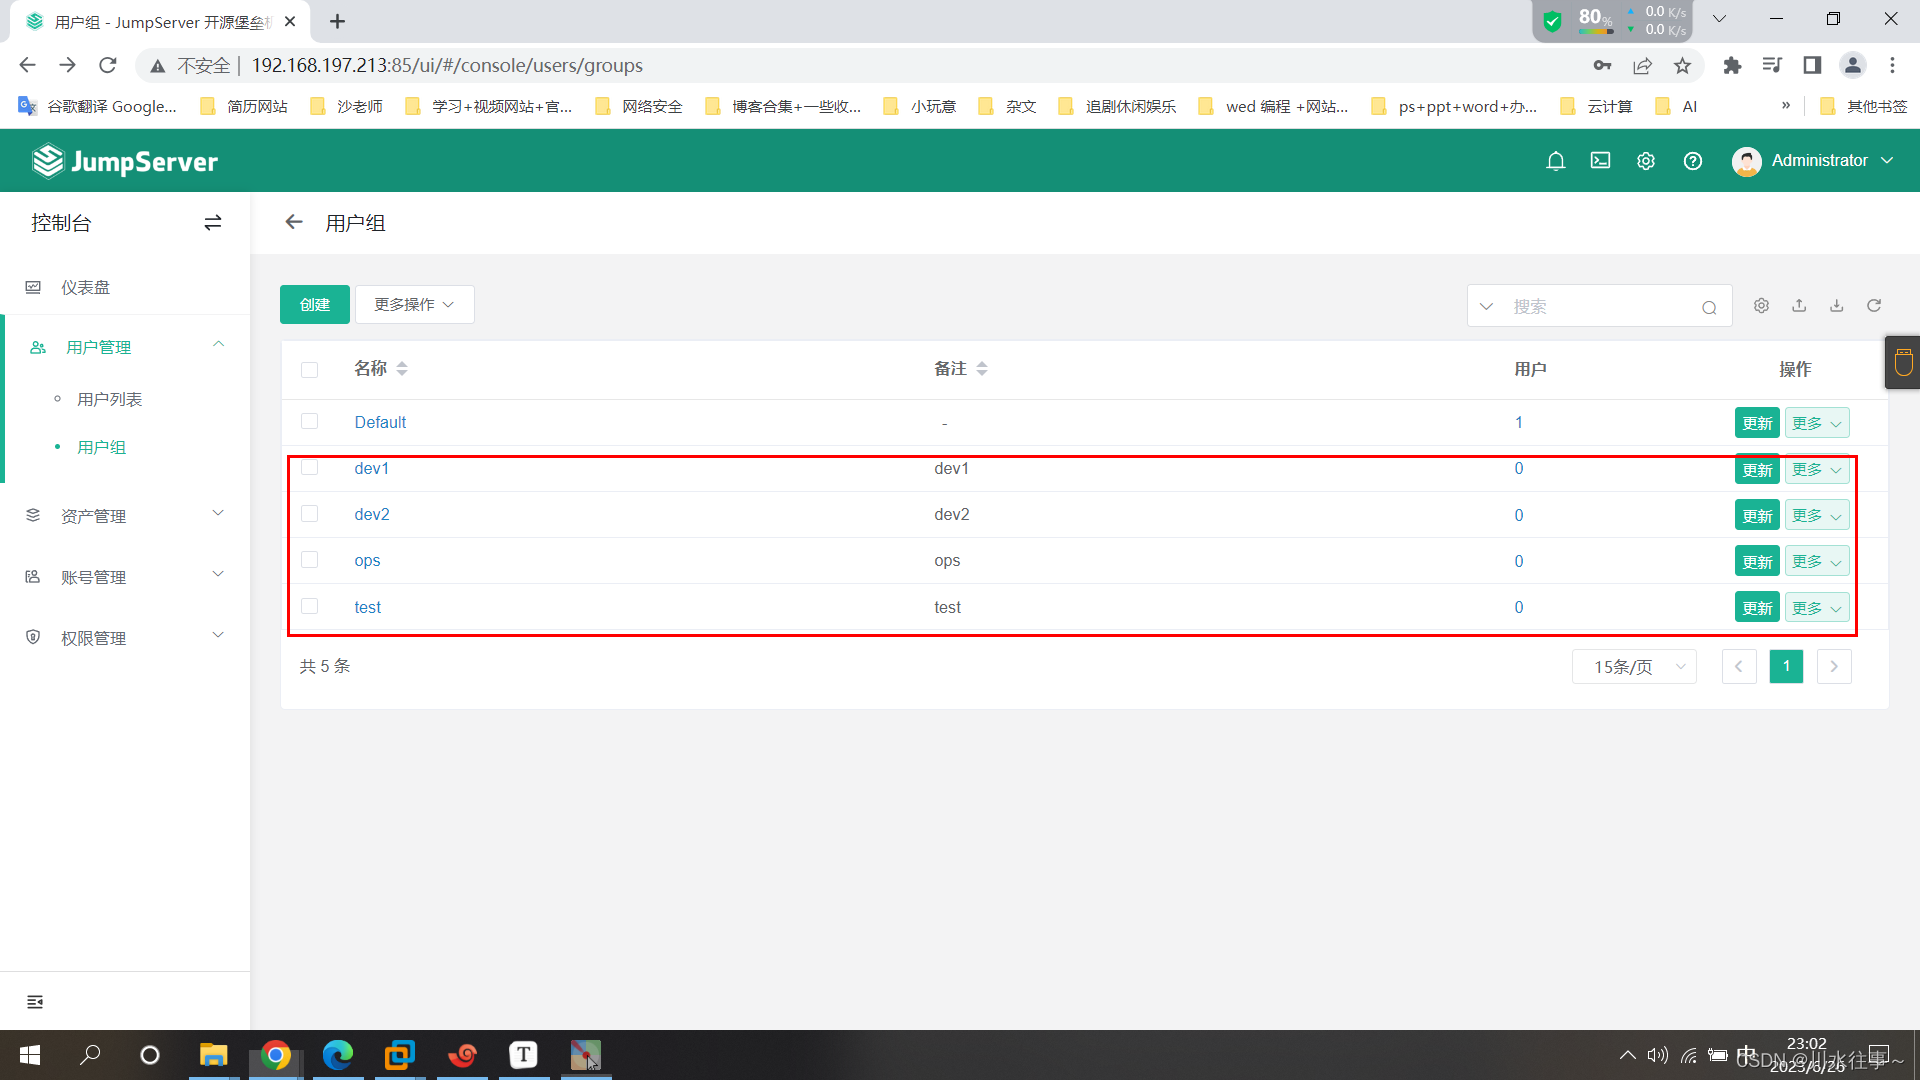The width and height of the screenshot is (1920, 1080).
Task: Select 用户列表 in the sidebar
Action: pos(110,399)
